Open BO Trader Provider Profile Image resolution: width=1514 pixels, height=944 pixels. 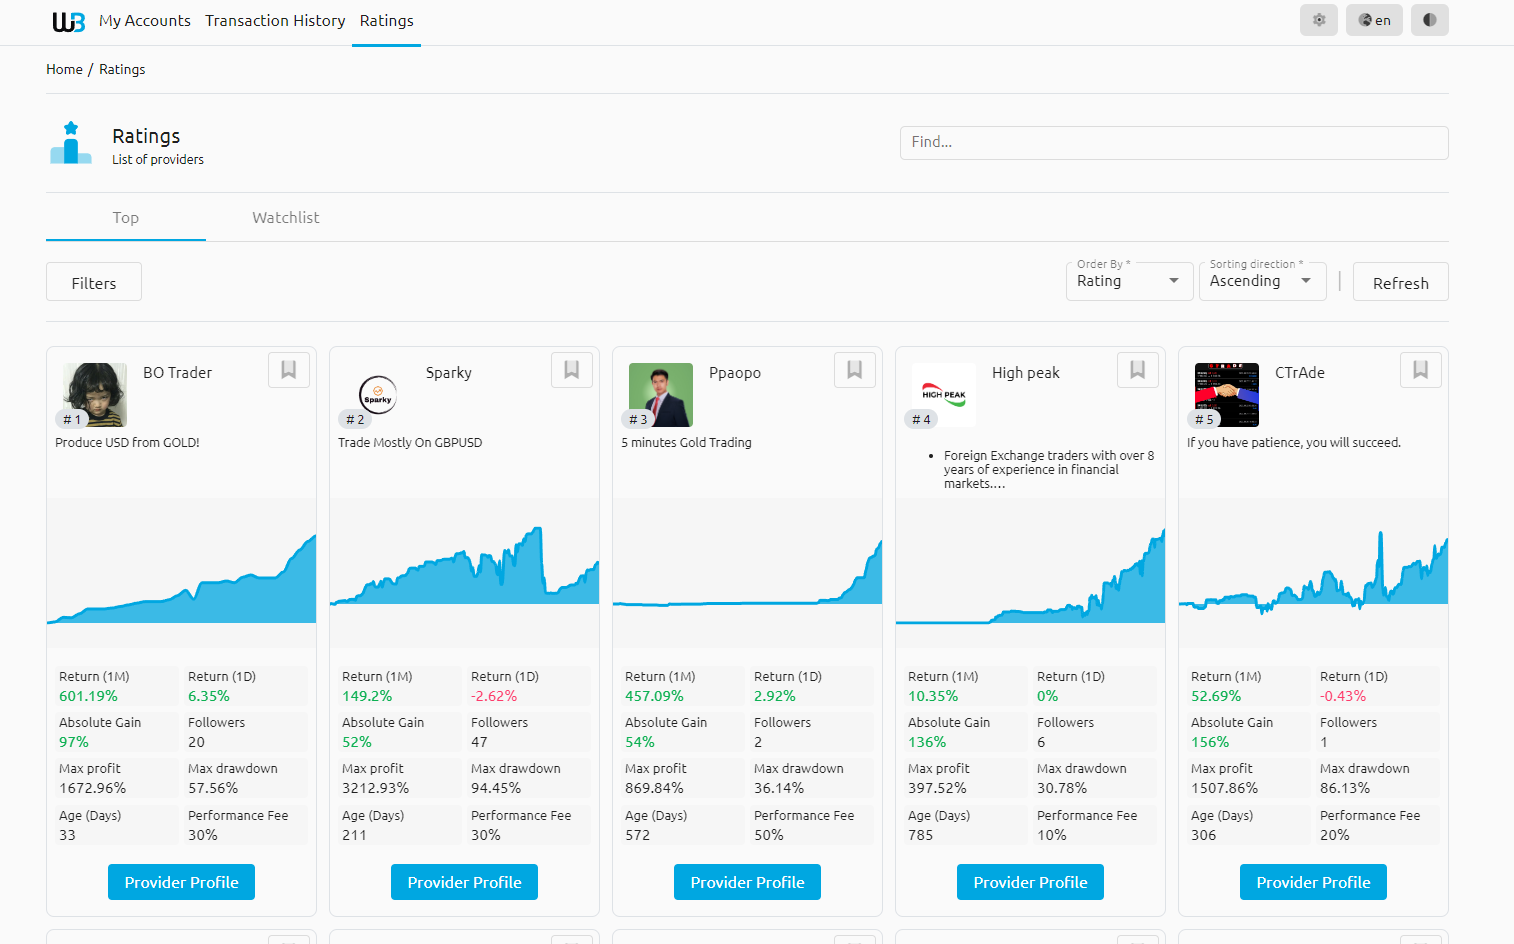[181, 882]
